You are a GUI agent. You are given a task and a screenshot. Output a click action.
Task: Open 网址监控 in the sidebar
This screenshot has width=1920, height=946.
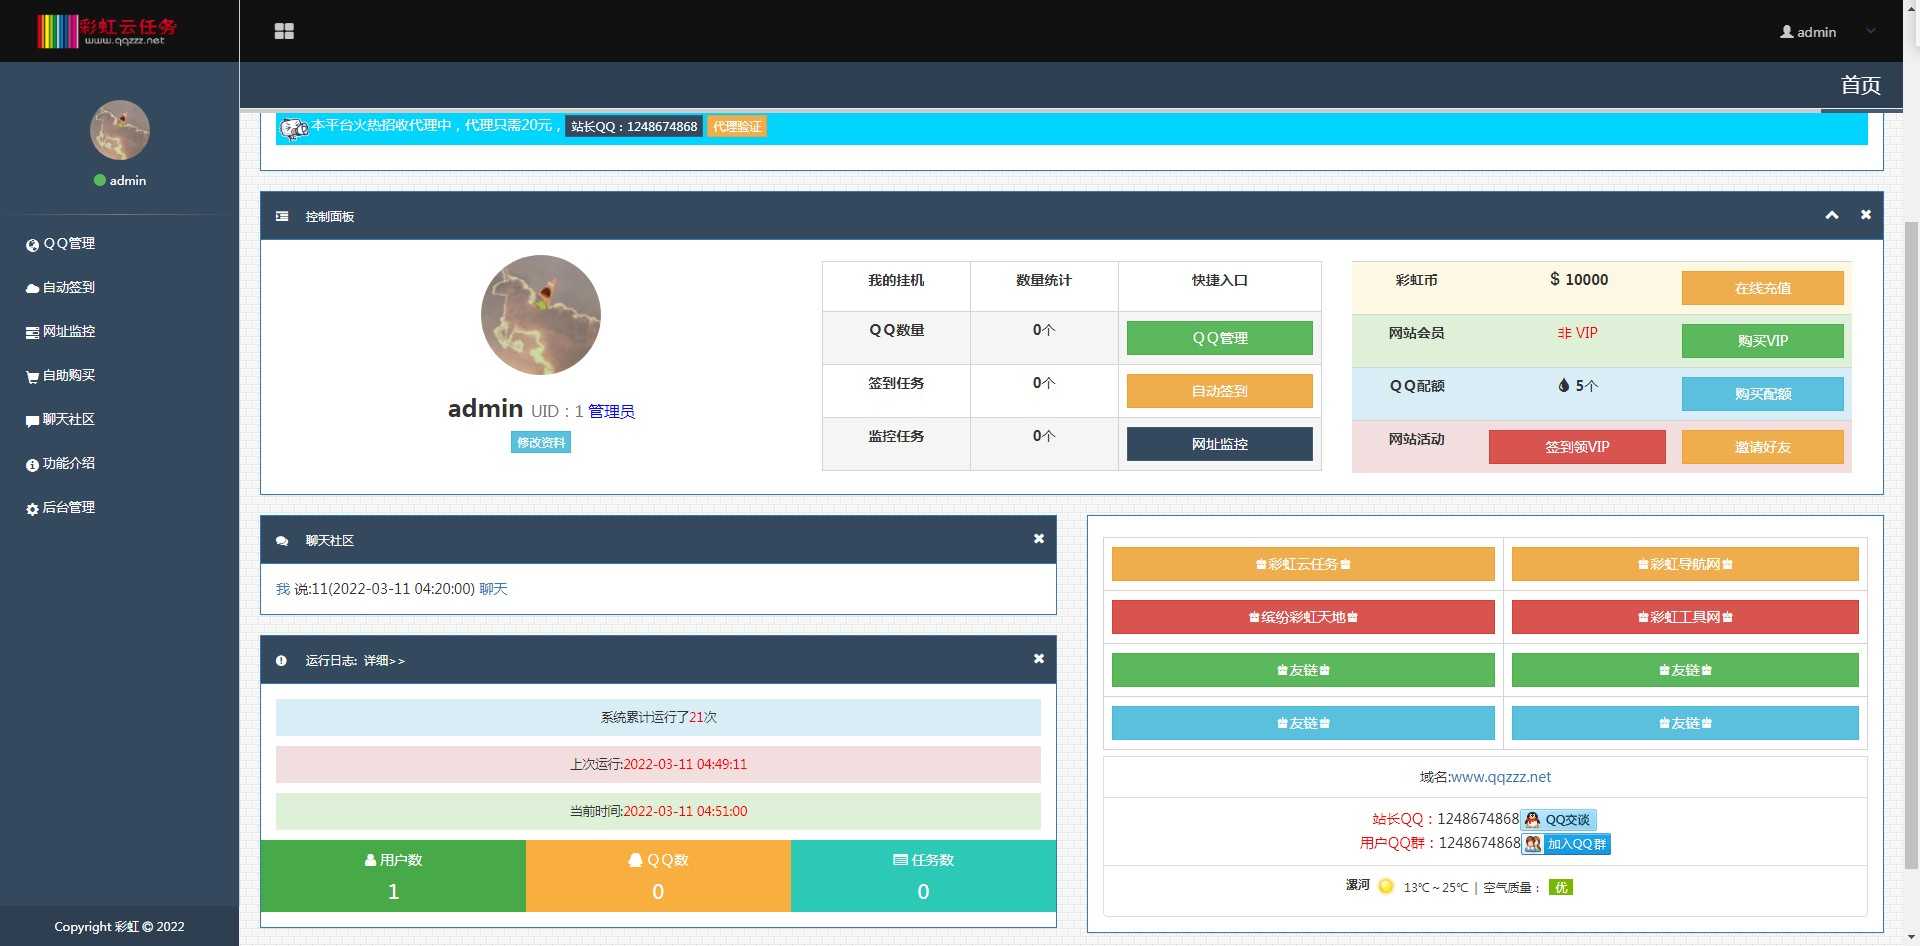click(x=60, y=332)
